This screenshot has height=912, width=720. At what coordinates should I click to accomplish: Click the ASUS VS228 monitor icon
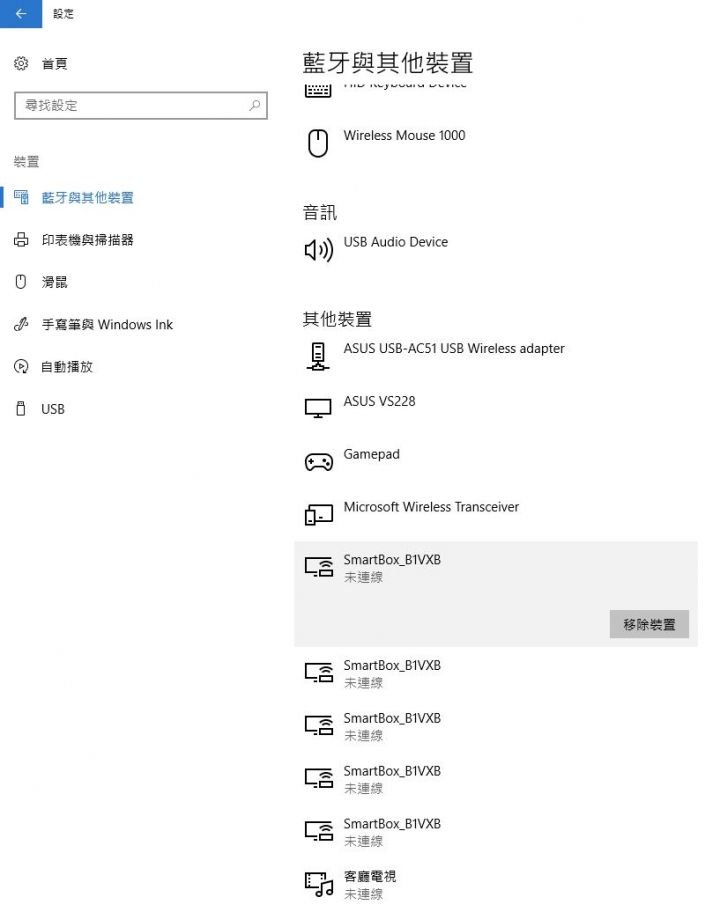(x=317, y=408)
